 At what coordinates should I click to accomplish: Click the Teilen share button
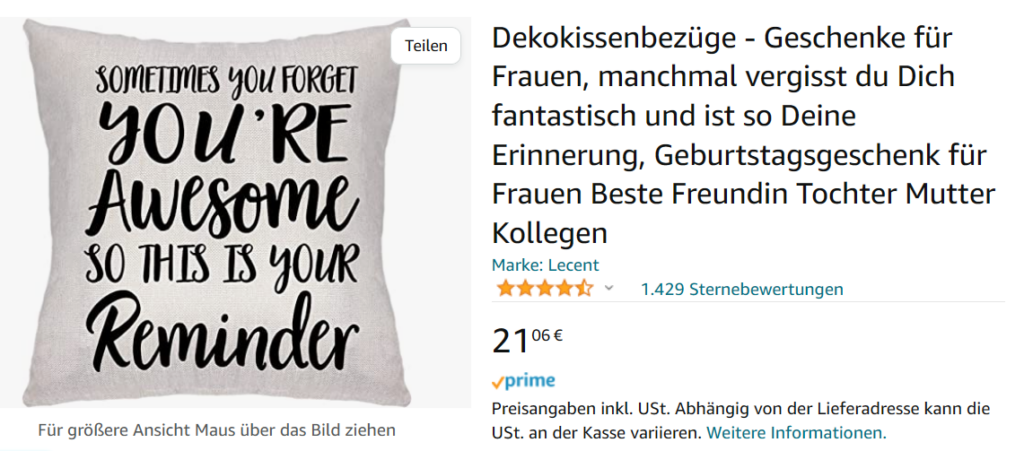tap(426, 46)
